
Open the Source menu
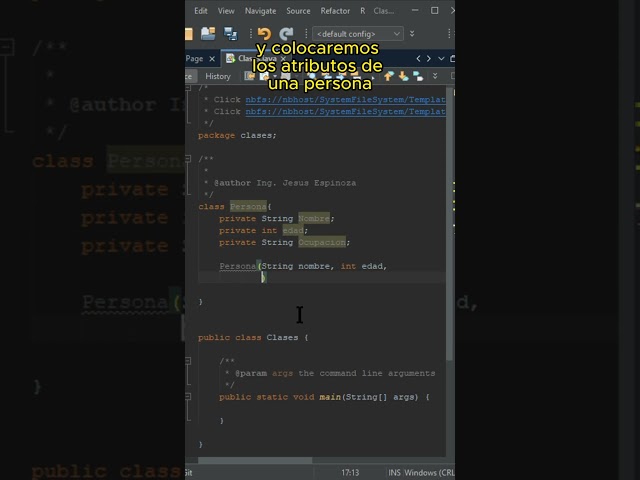(x=298, y=11)
